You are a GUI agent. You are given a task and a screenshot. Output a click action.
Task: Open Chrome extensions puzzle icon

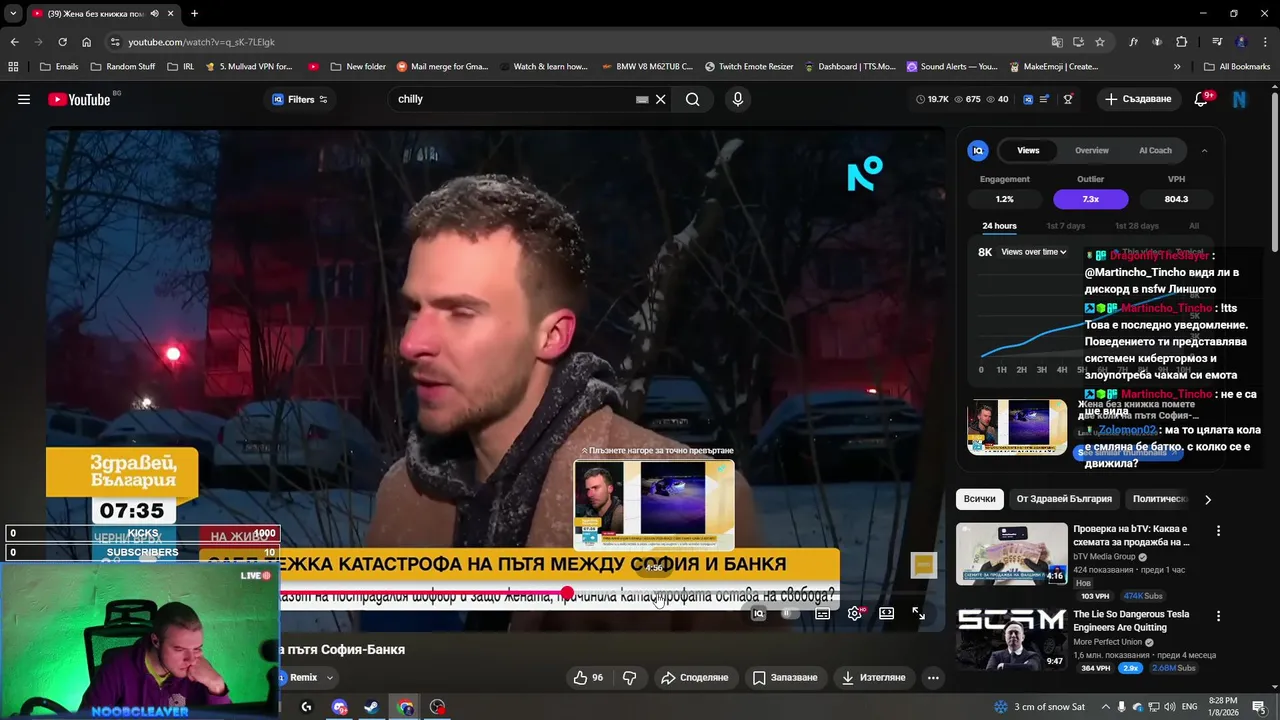coord(1181,42)
